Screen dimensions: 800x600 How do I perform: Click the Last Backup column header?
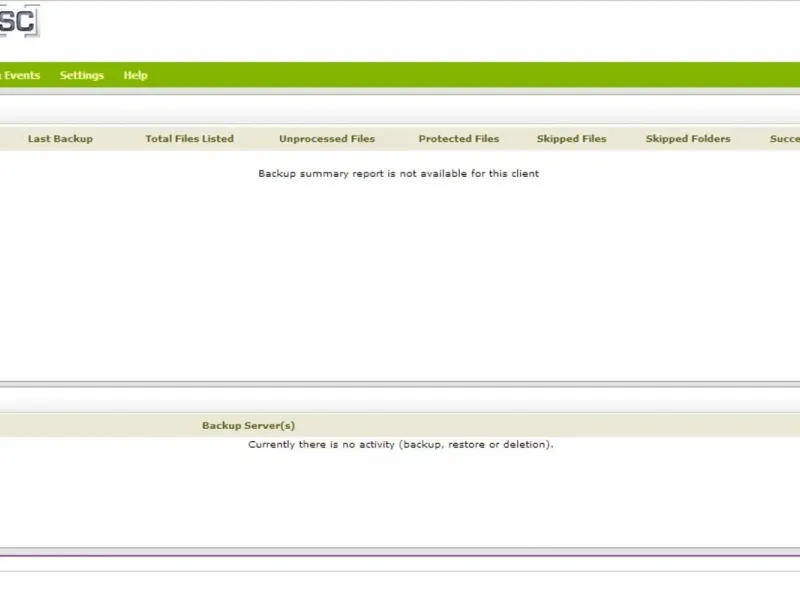(x=60, y=139)
